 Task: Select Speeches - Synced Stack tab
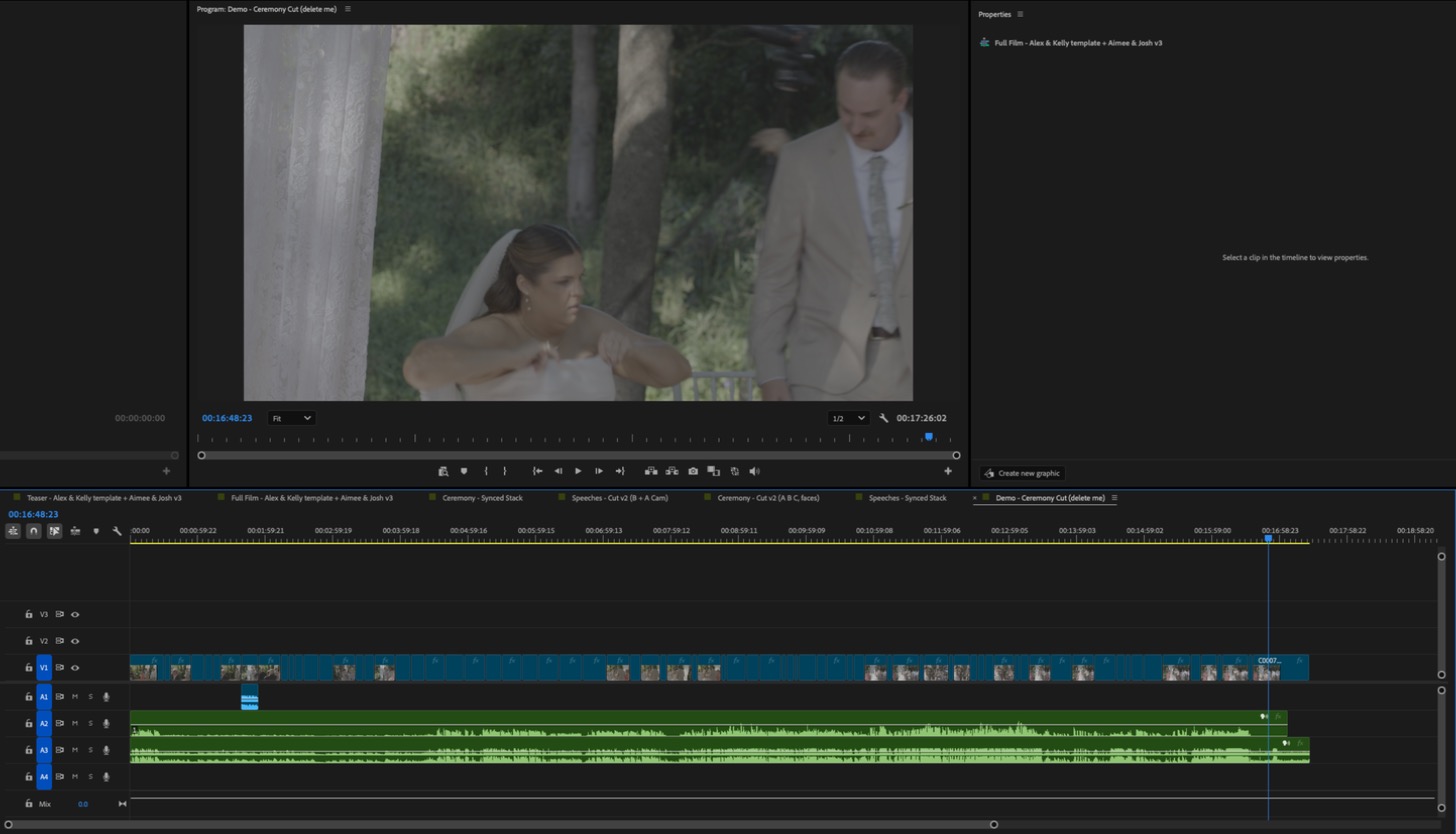(x=907, y=498)
